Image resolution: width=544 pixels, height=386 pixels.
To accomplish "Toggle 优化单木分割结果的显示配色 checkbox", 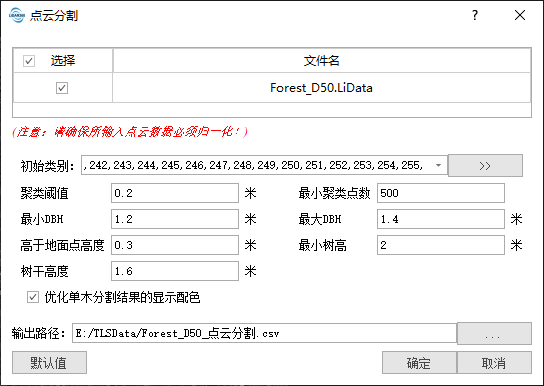I will coord(33,297).
